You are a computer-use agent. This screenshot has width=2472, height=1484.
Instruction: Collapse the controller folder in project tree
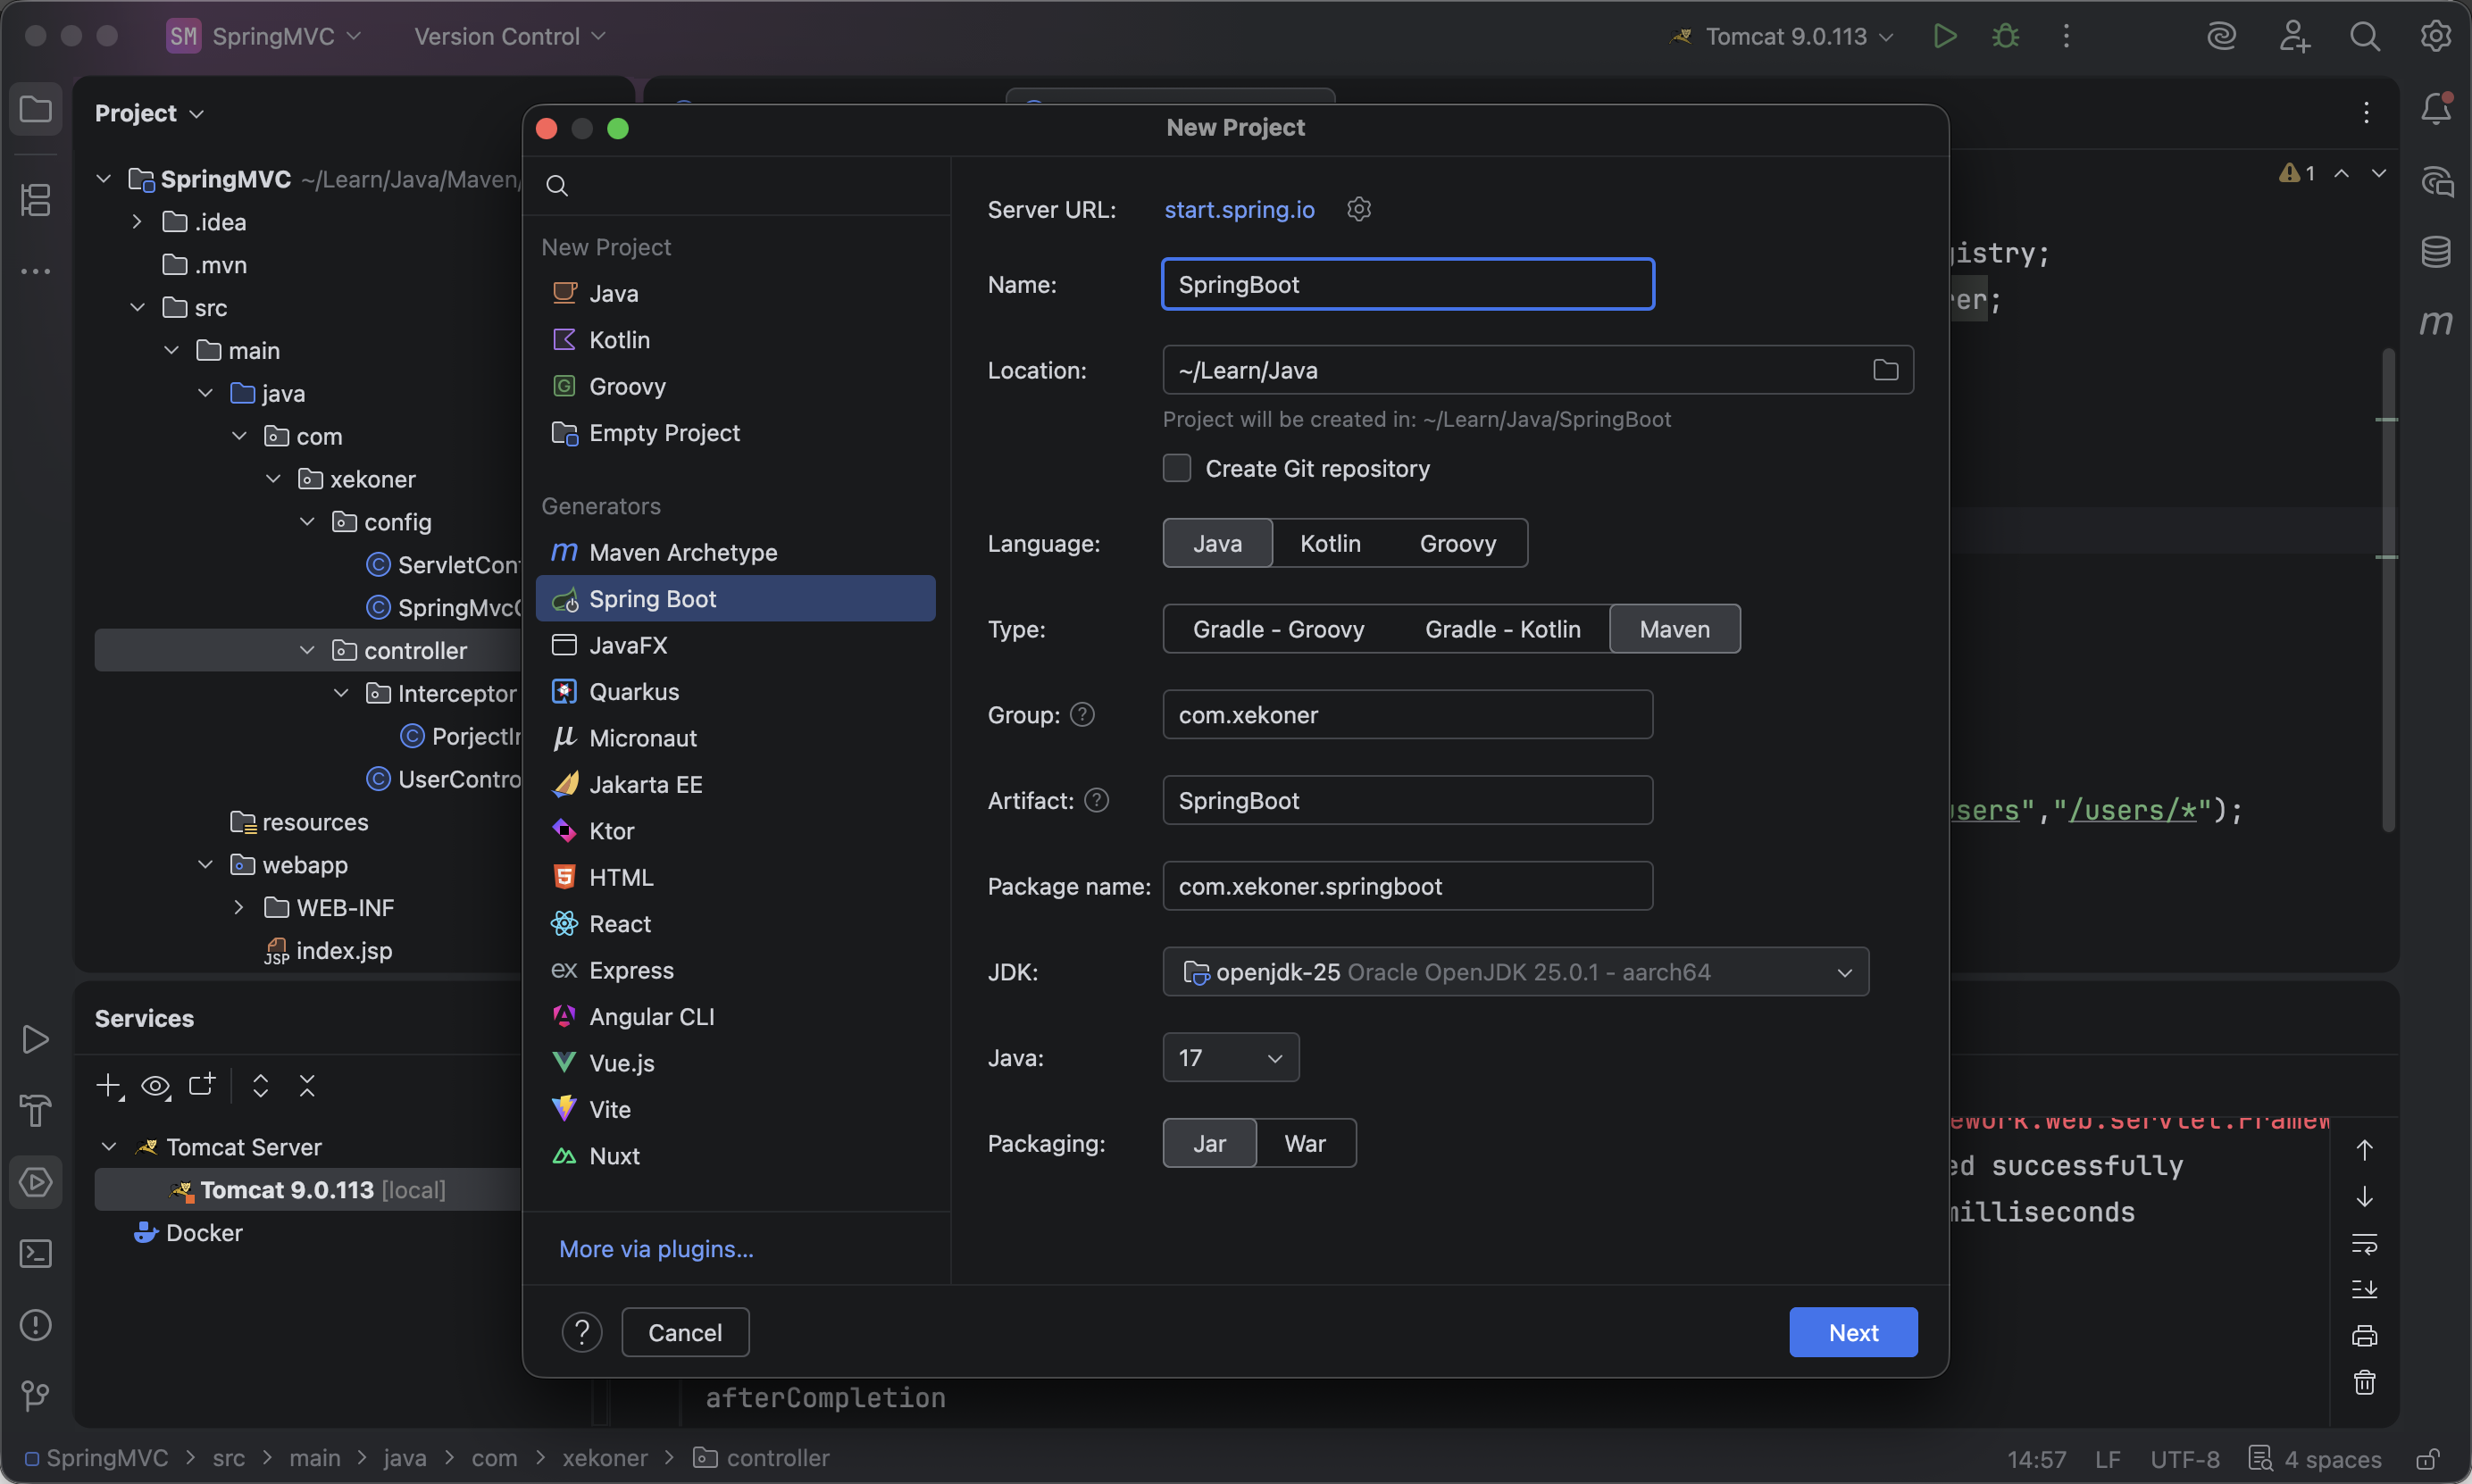307,651
